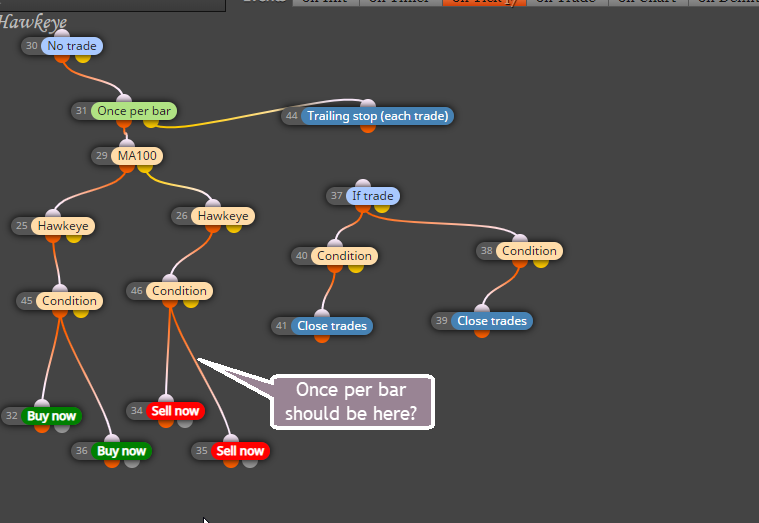
Task: Click yellow output port of MA100
Action: point(145,168)
